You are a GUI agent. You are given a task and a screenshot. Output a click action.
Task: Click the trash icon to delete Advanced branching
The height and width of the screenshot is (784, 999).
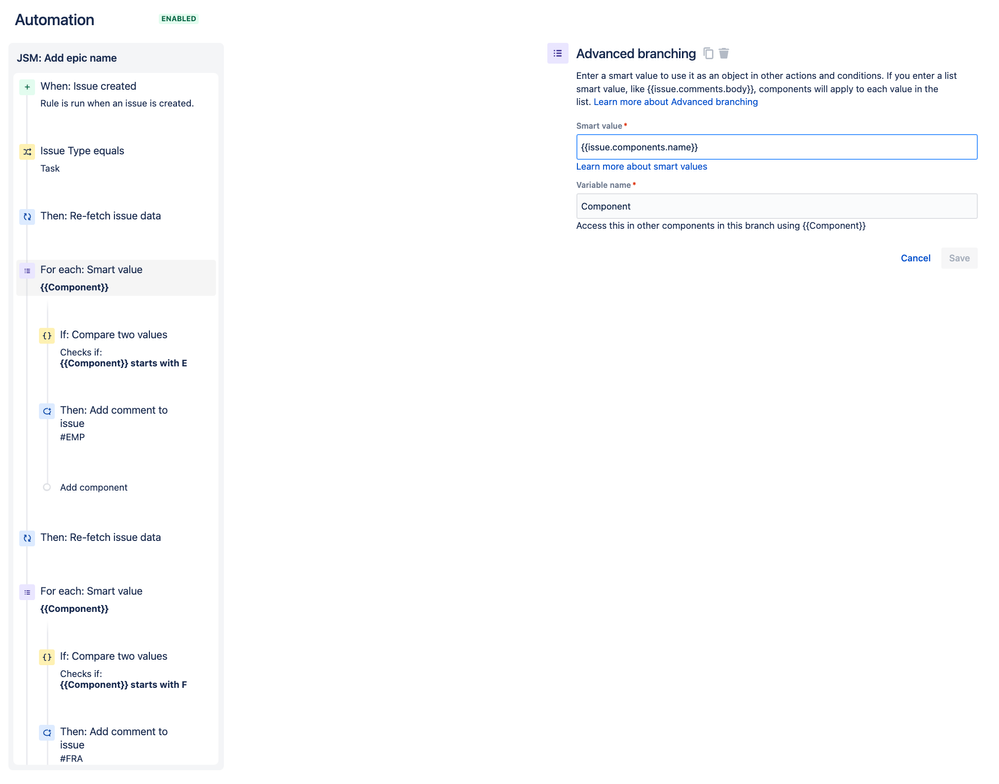[724, 53]
